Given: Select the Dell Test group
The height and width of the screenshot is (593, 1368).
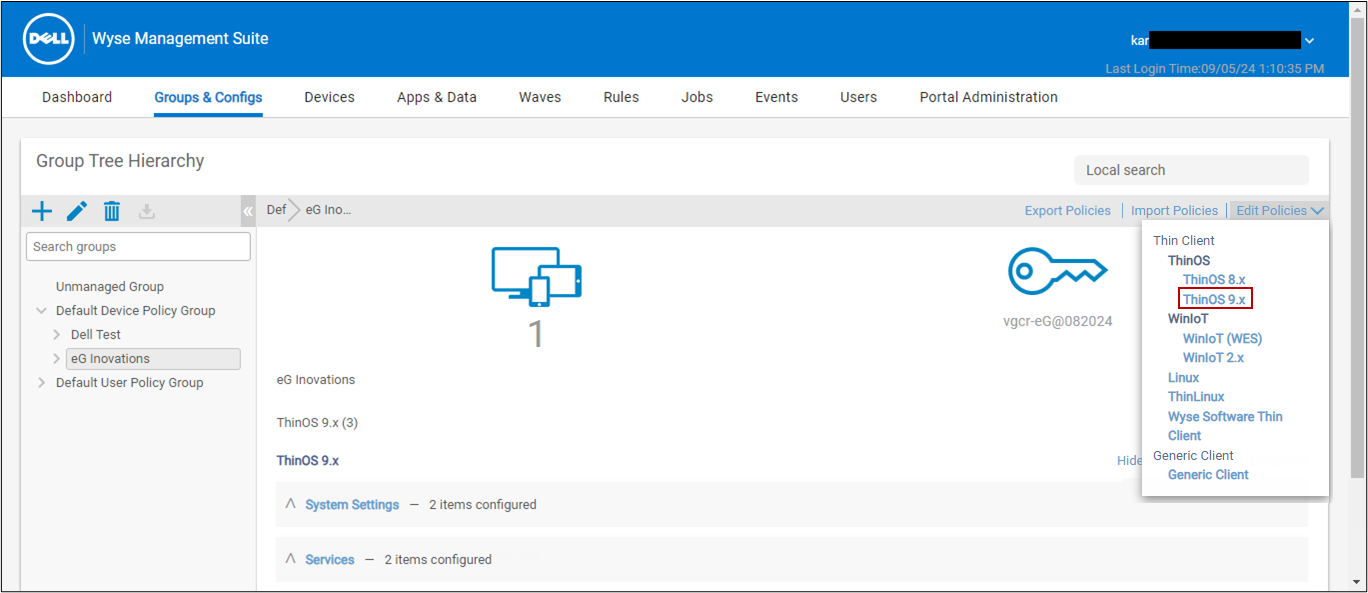Looking at the screenshot, I should (96, 335).
